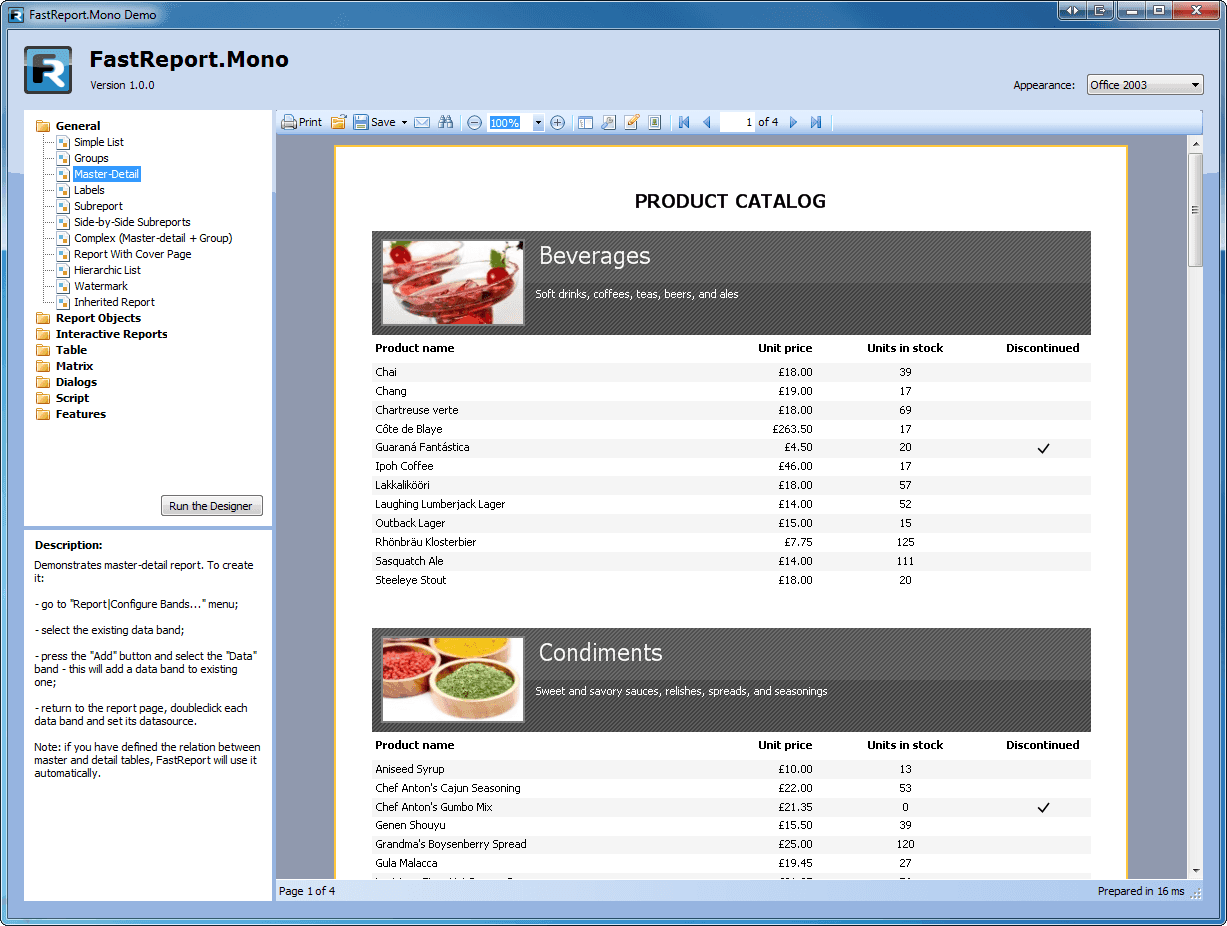This screenshot has width=1227, height=926.
Task: Select Report With Cover Page
Action: click(133, 254)
